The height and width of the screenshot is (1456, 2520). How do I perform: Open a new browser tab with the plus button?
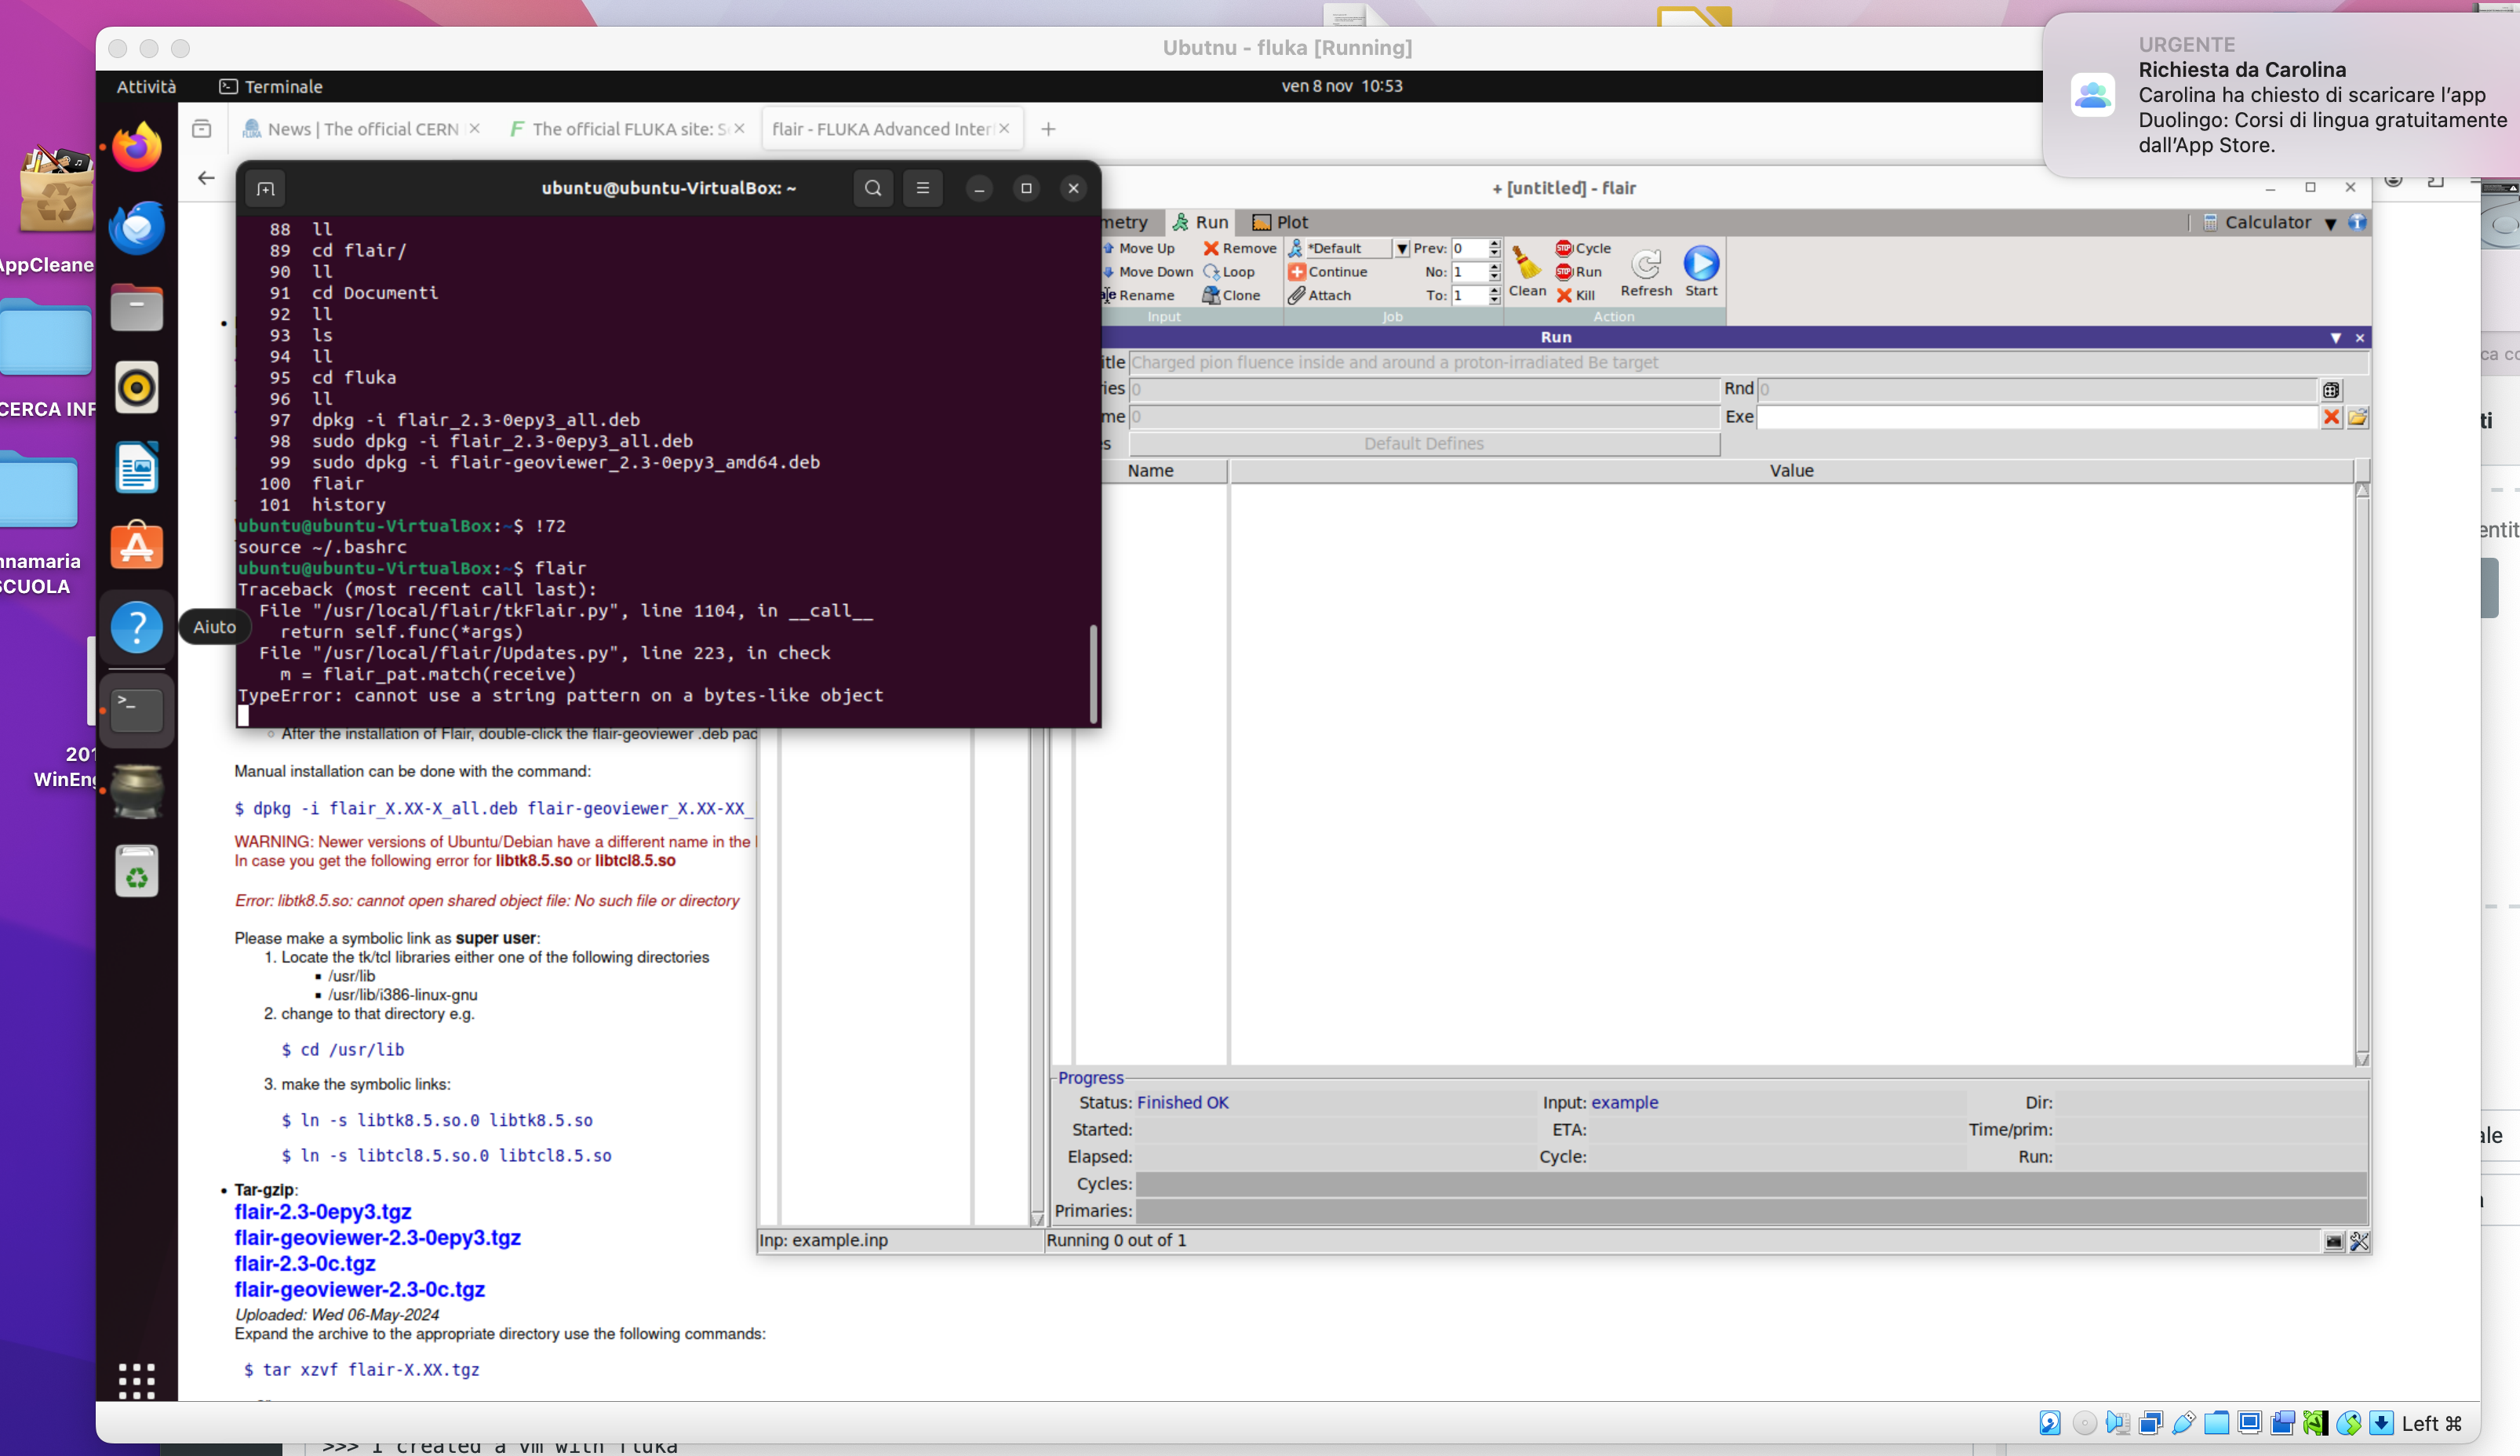(1047, 129)
